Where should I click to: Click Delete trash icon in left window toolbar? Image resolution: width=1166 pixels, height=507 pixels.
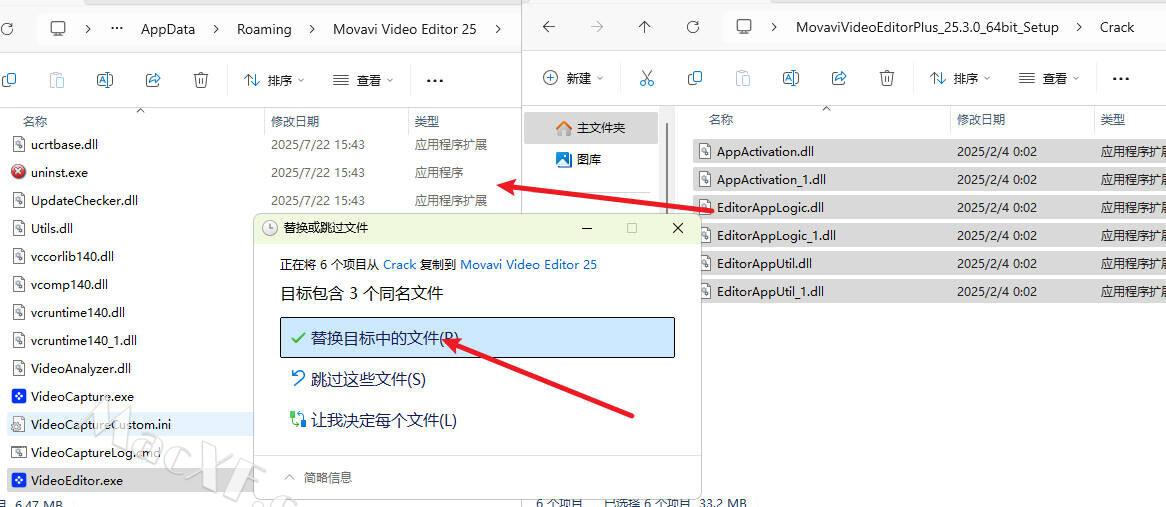point(201,80)
